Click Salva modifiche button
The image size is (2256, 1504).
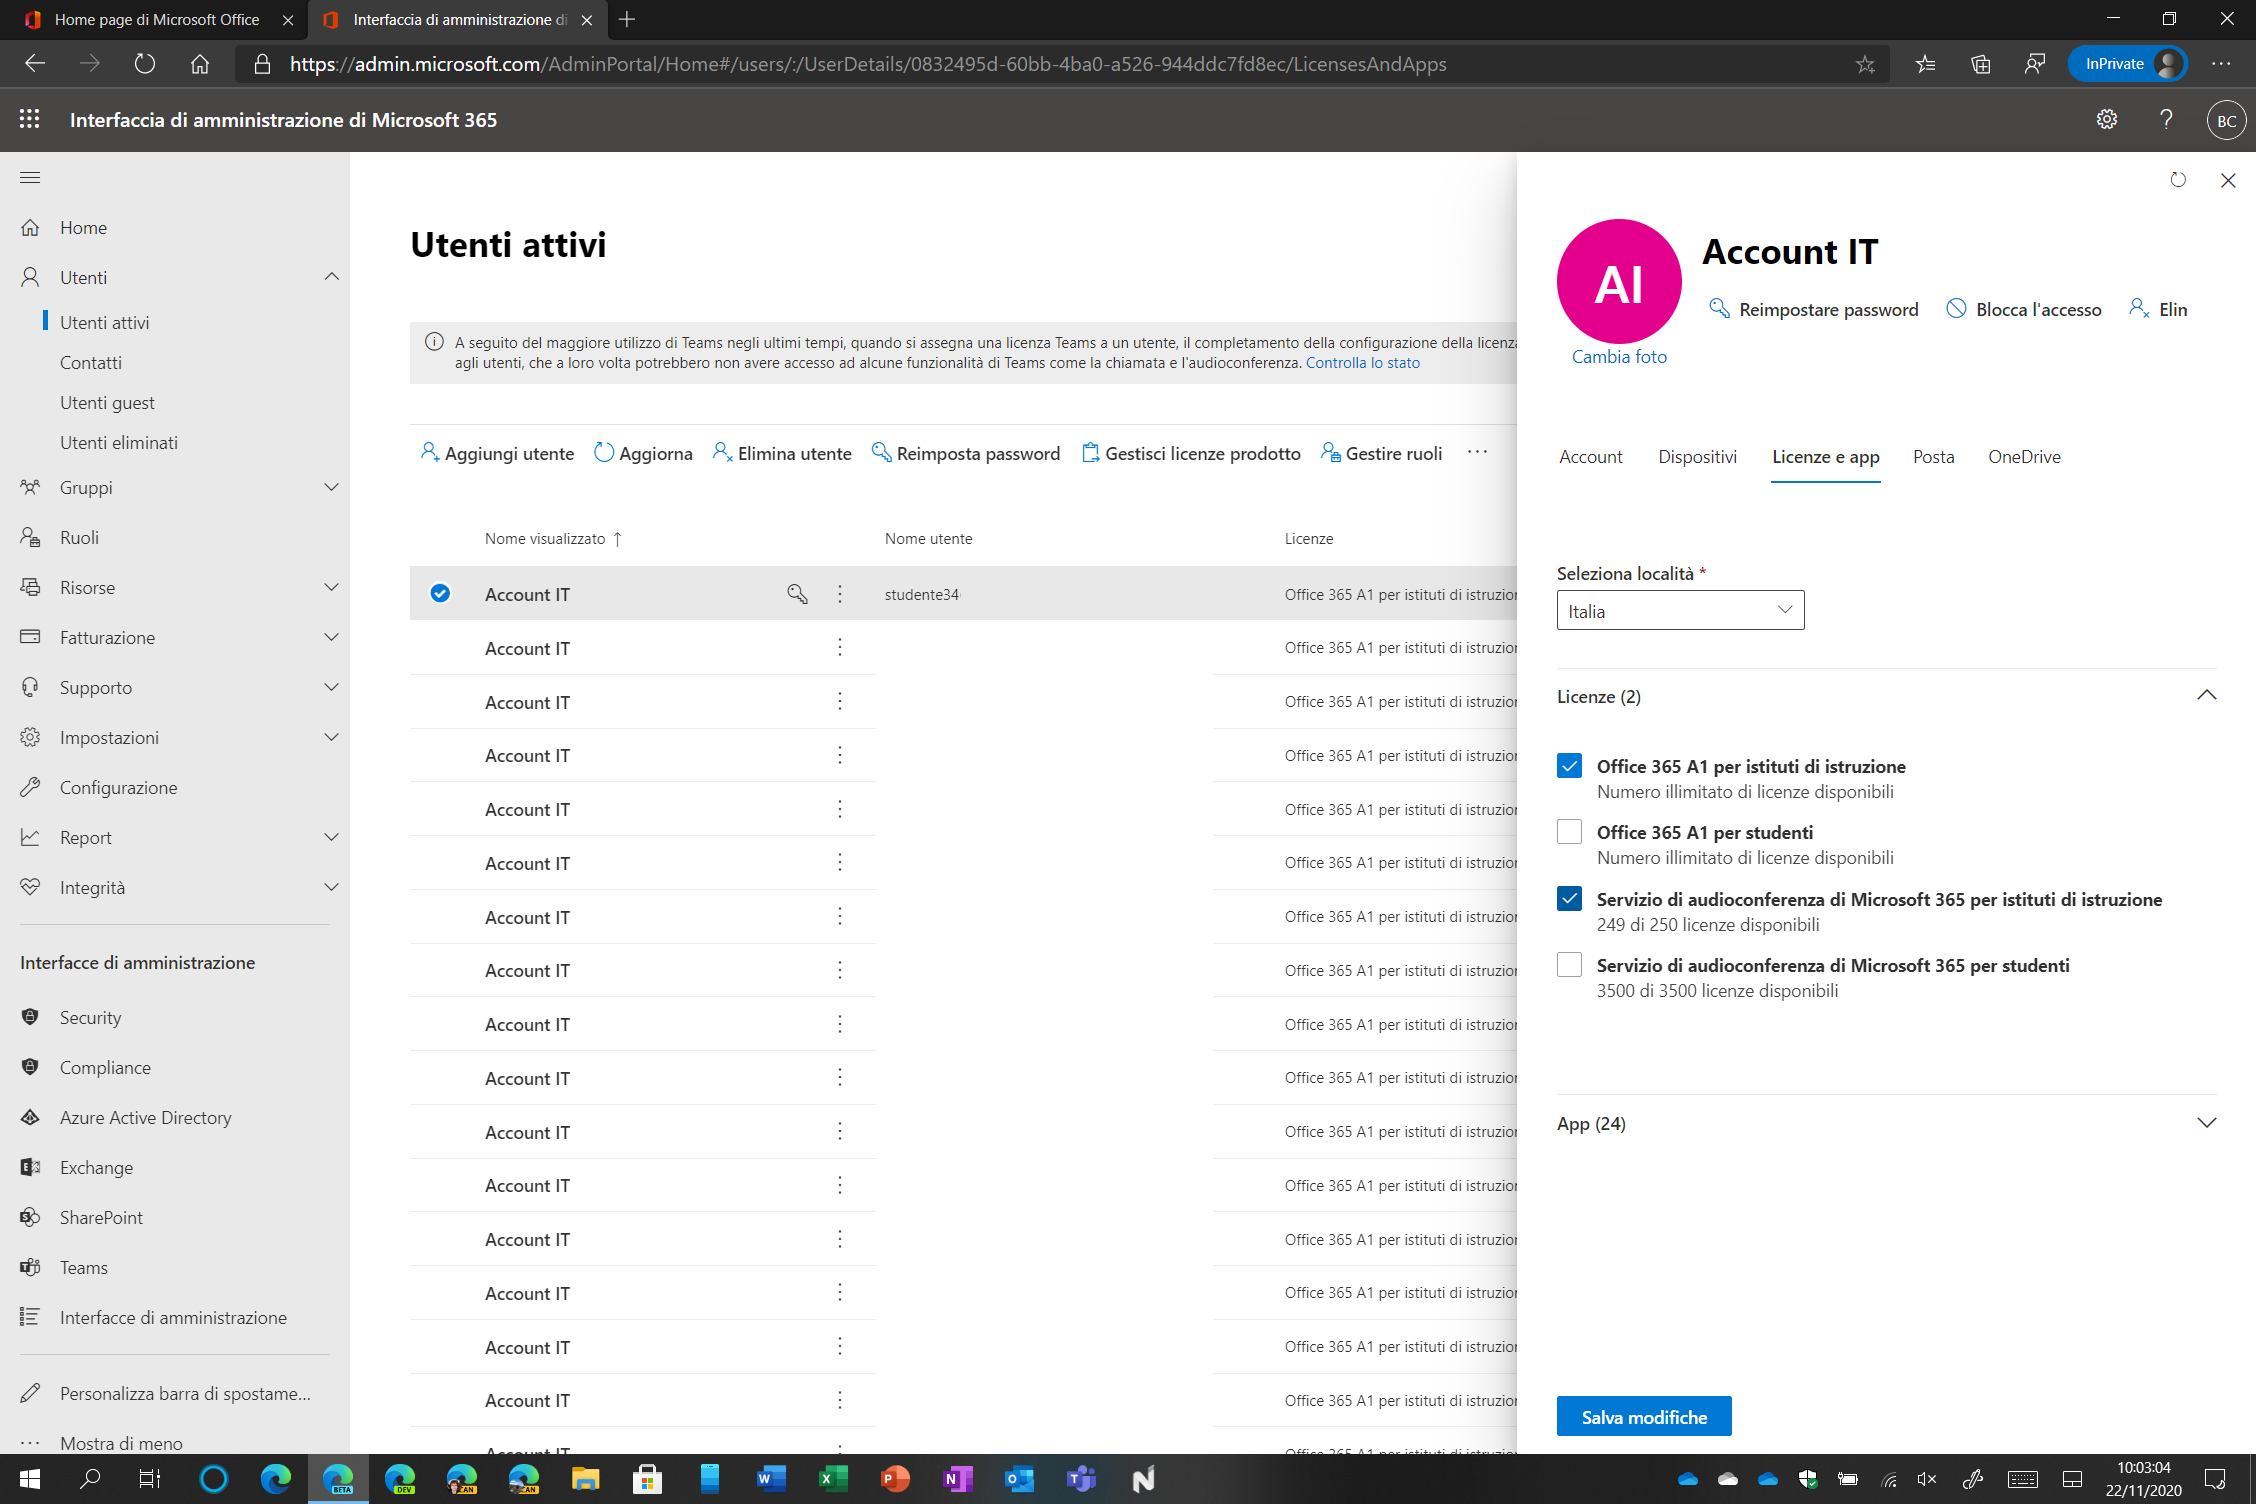1644,1417
